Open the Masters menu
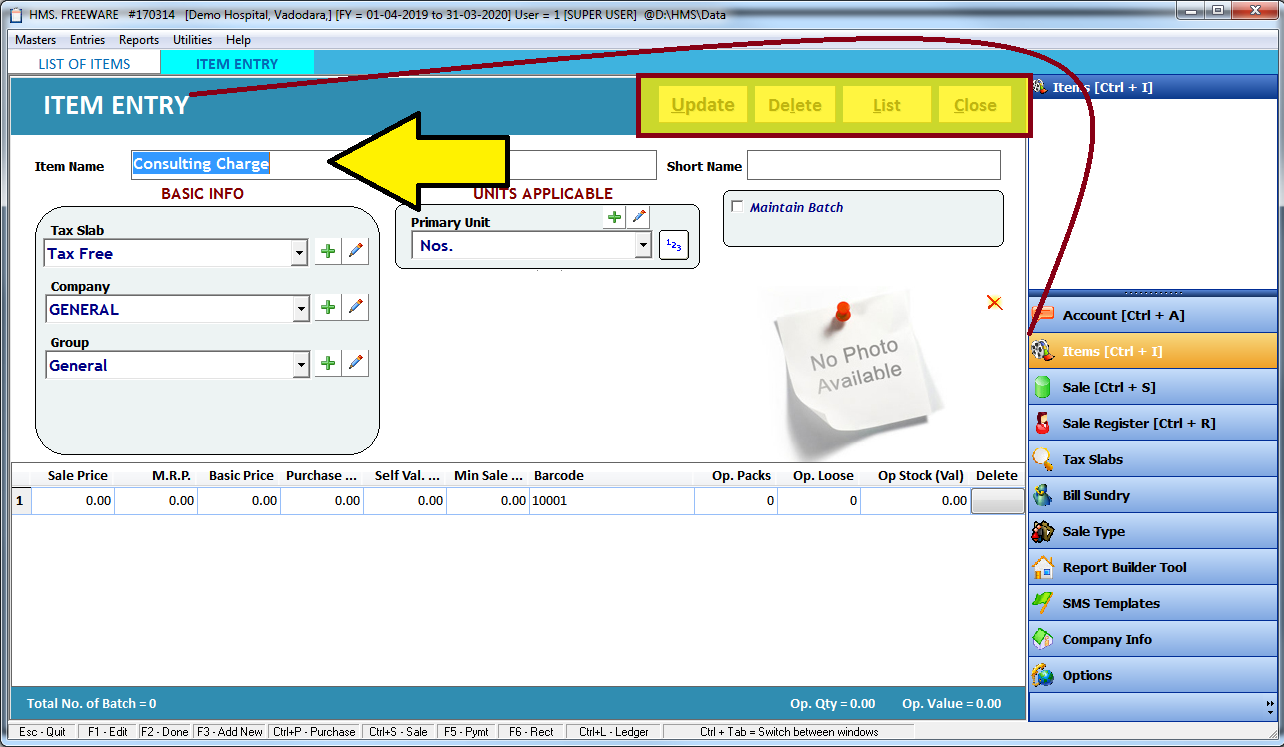The height and width of the screenshot is (747, 1284). 35,40
